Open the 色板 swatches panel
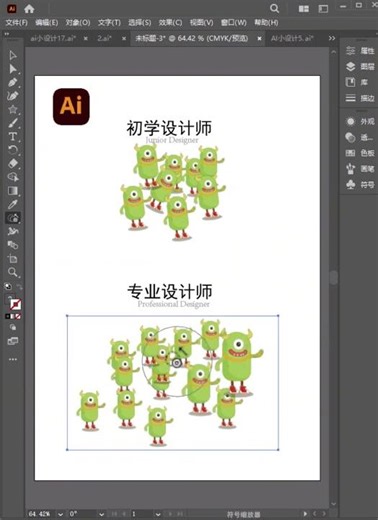Screen dimensions: 378x520 360,153
